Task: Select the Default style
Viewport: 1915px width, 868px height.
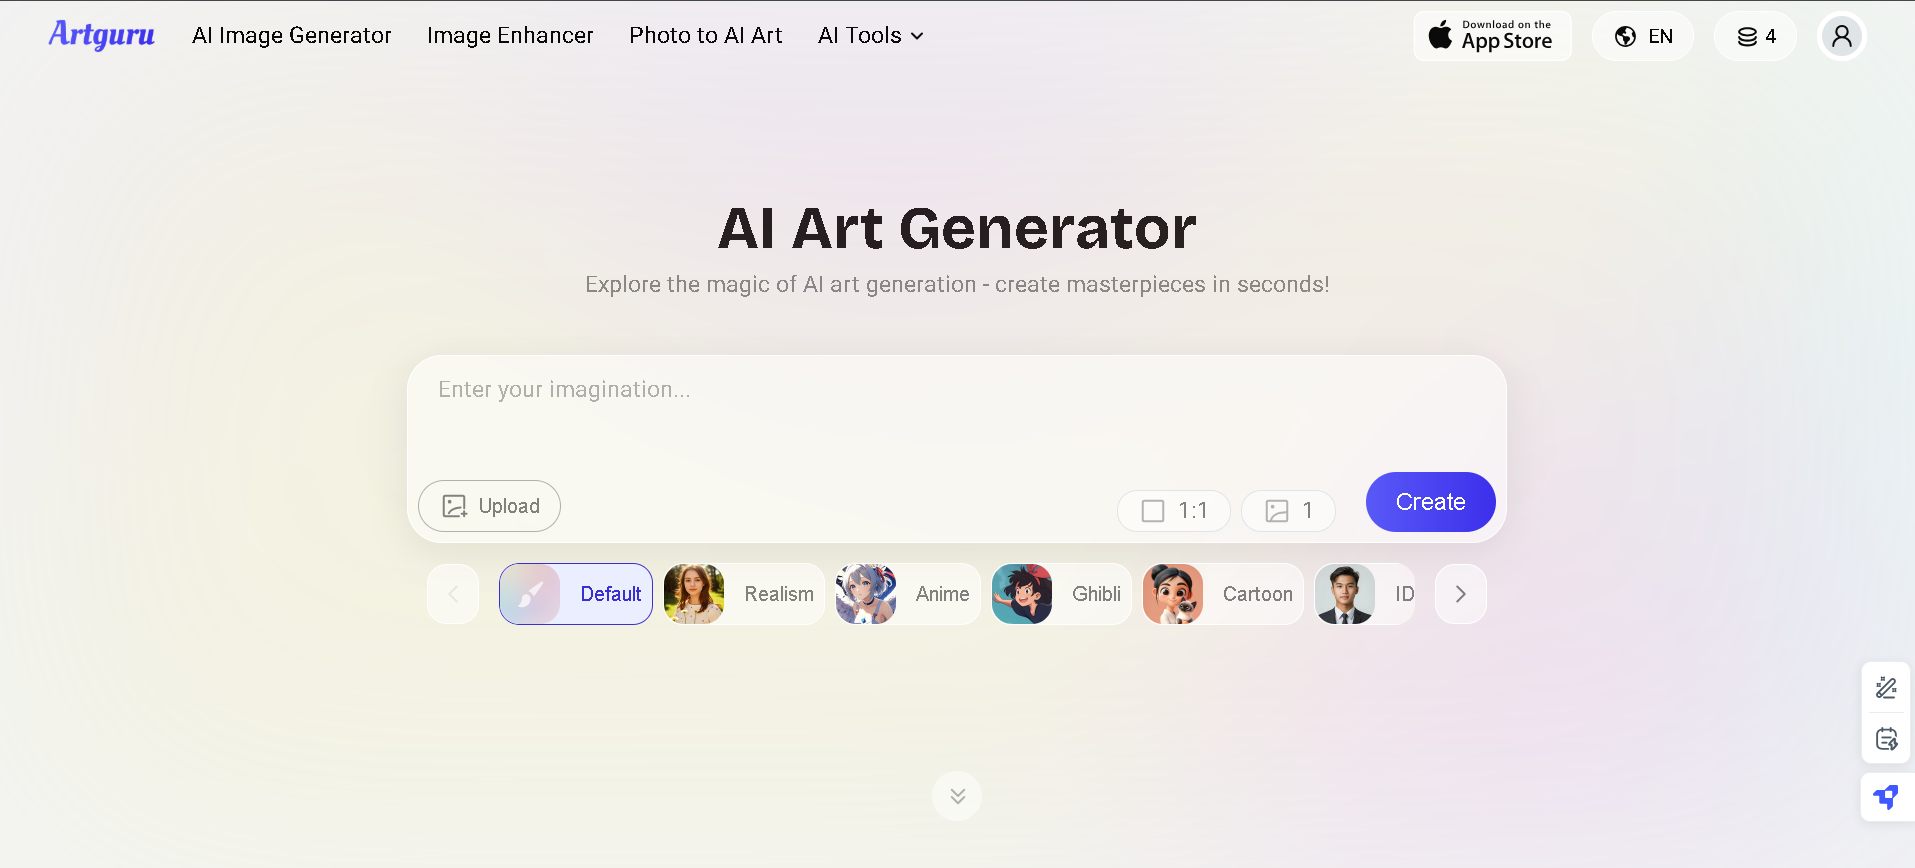Action: pos(576,594)
